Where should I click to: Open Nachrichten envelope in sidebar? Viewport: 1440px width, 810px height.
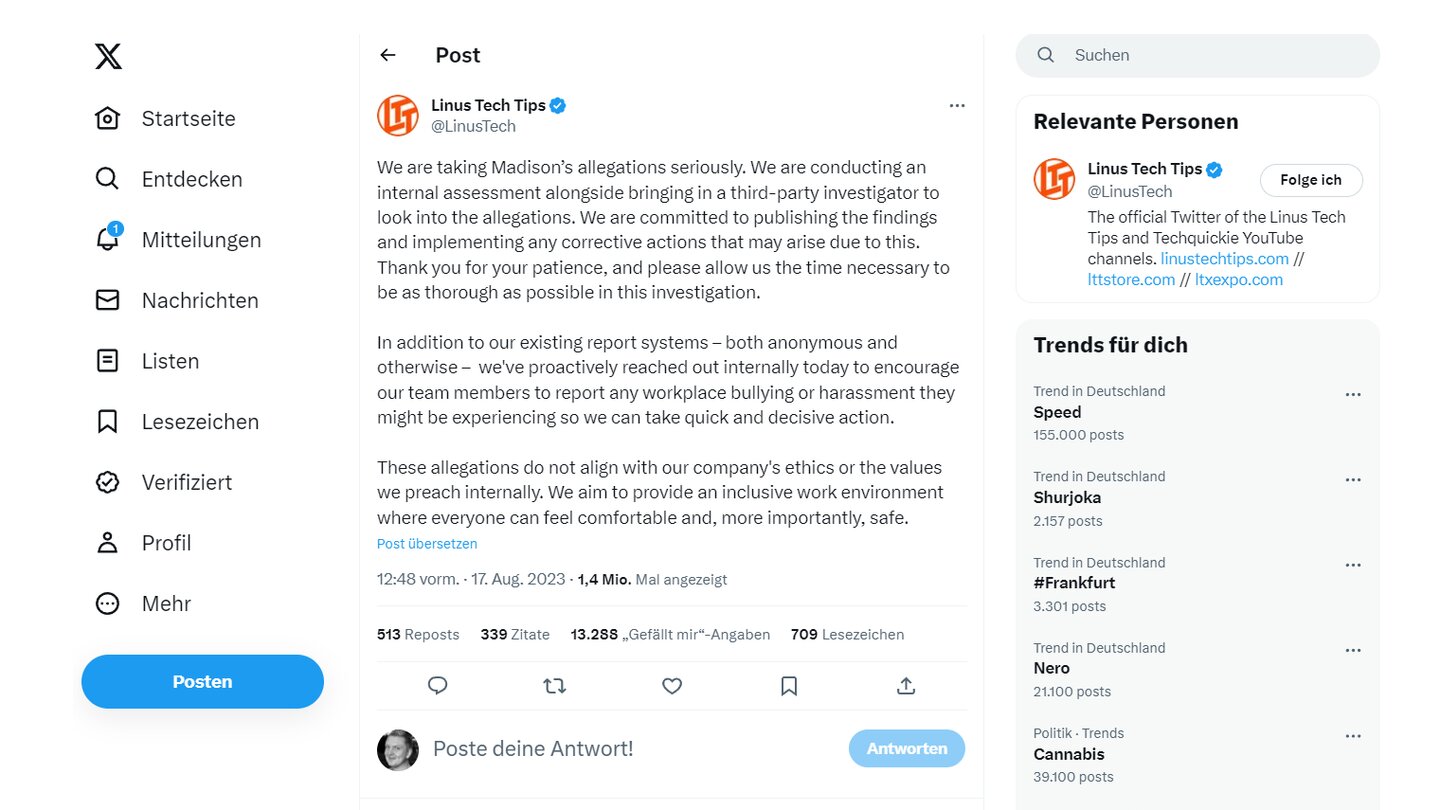(107, 300)
